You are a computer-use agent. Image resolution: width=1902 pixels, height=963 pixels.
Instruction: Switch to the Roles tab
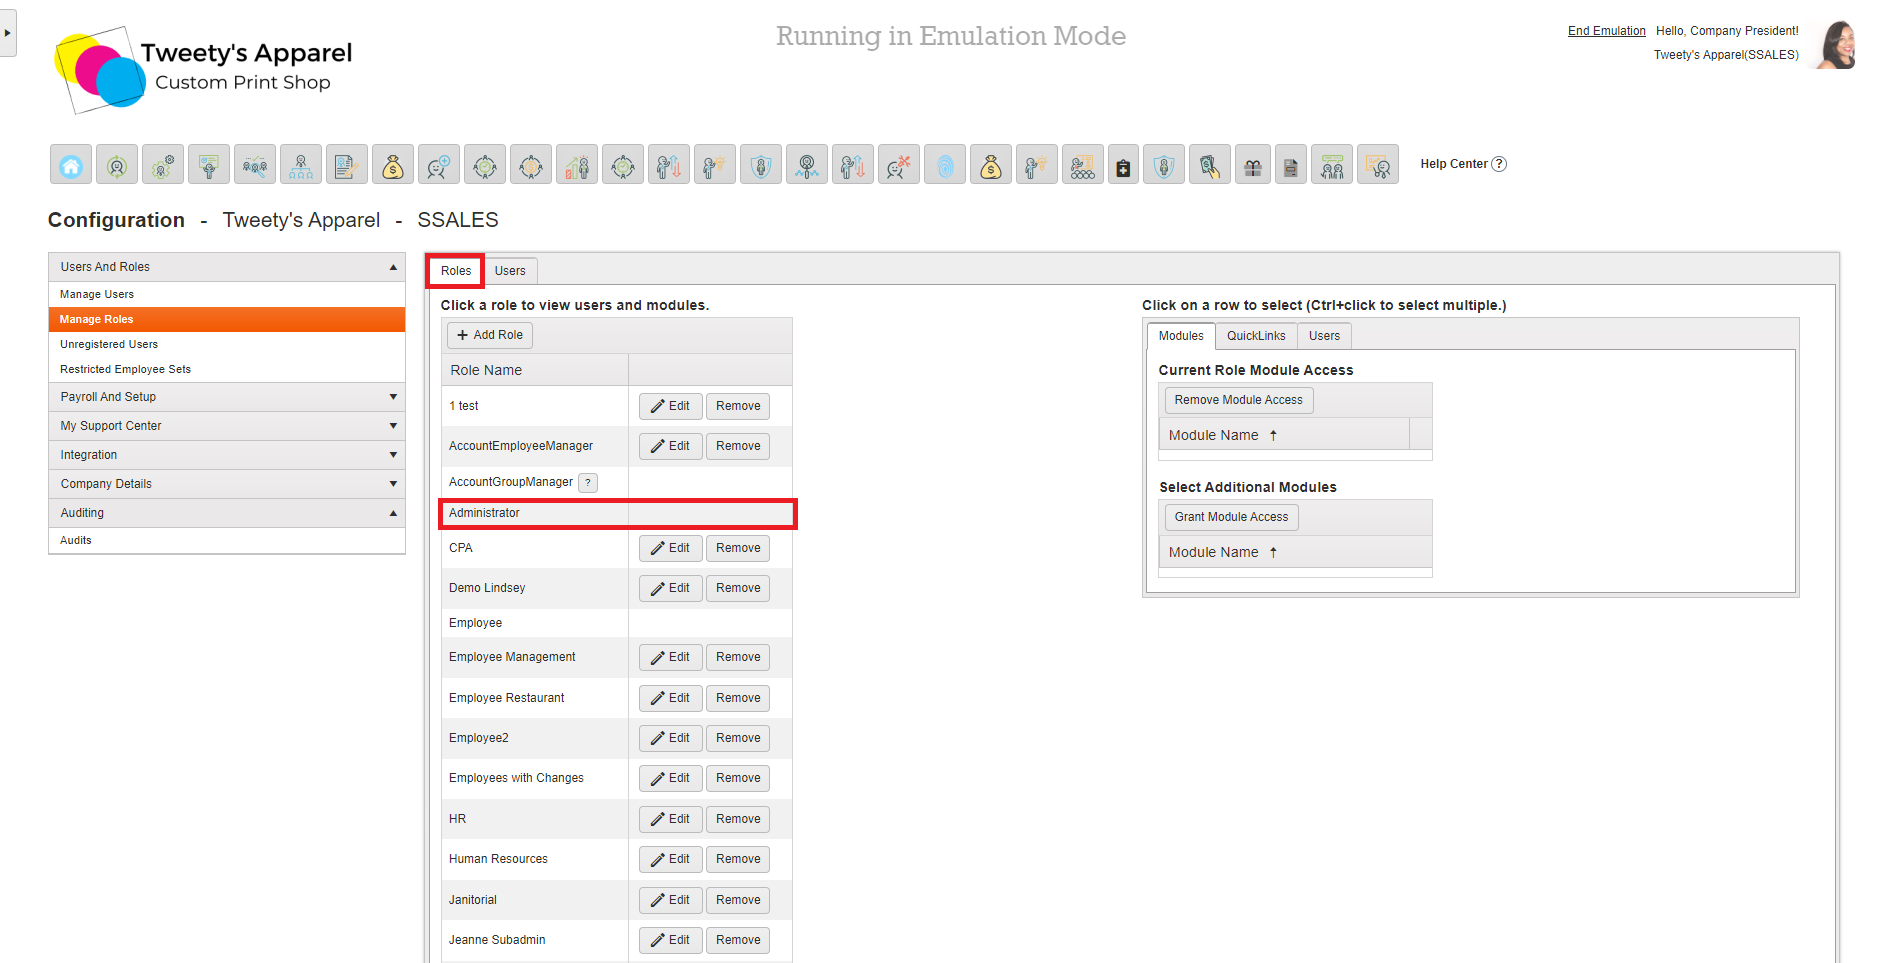(456, 271)
